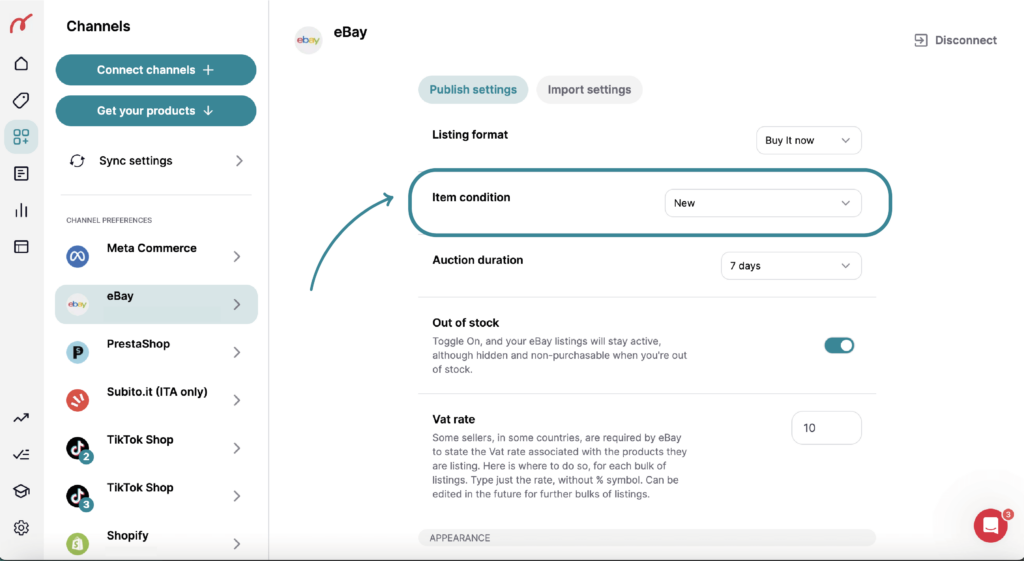Click the home icon in the left sidebar

click(21, 64)
